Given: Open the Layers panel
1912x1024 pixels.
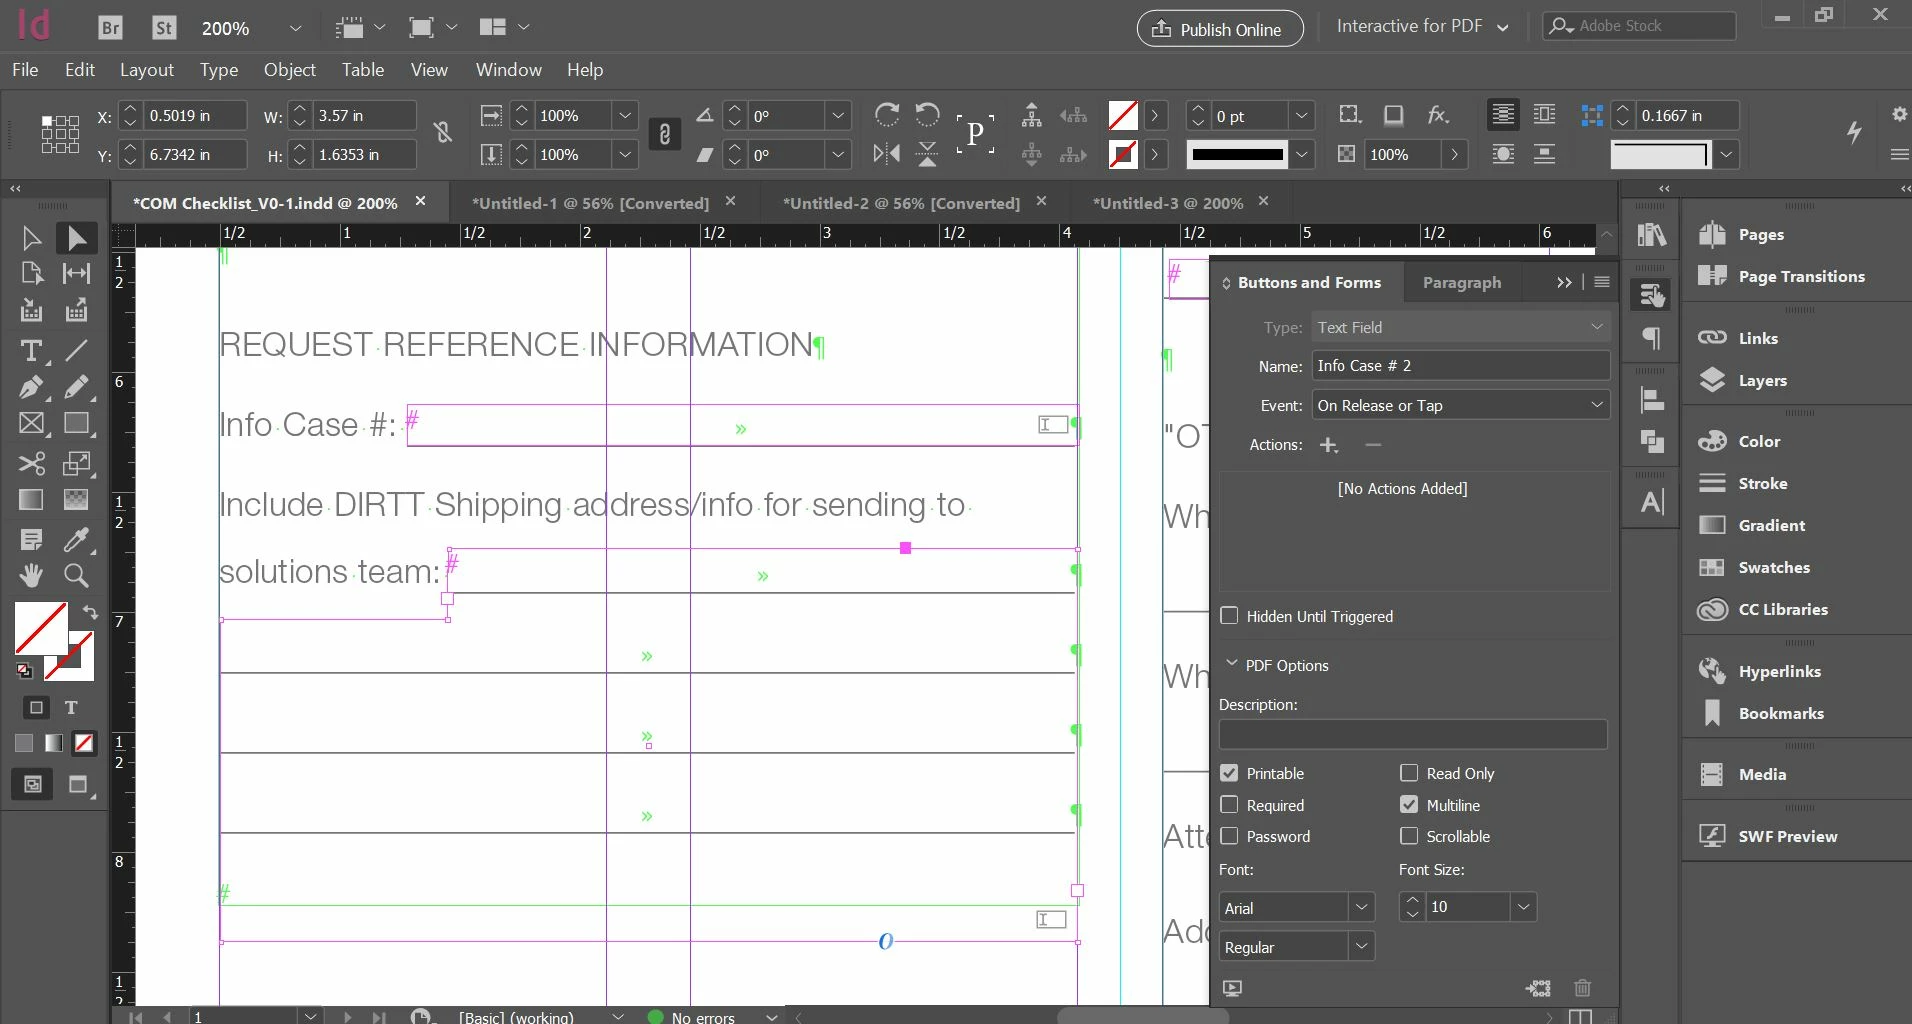Looking at the screenshot, I should (x=1743, y=380).
